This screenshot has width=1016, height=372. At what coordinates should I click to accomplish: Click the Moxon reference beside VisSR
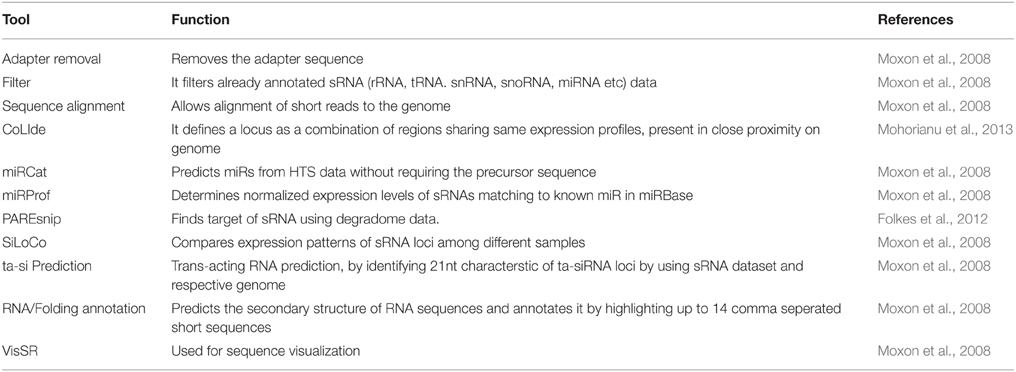[x=934, y=351]
